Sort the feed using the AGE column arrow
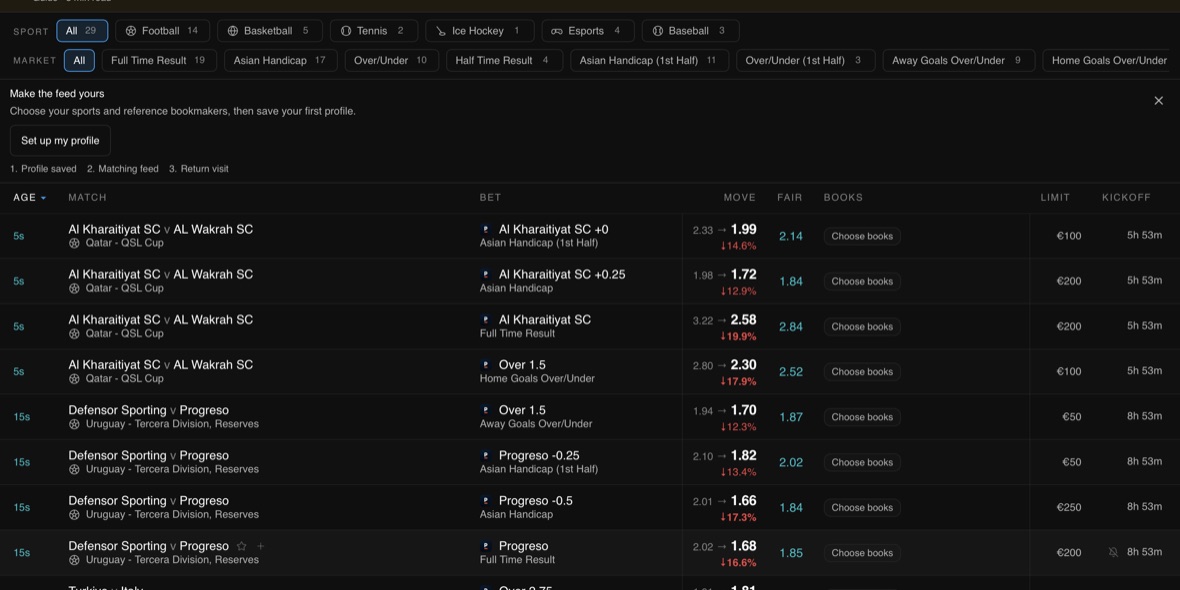Screen dimensions: 1180x590 pos(44,198)
